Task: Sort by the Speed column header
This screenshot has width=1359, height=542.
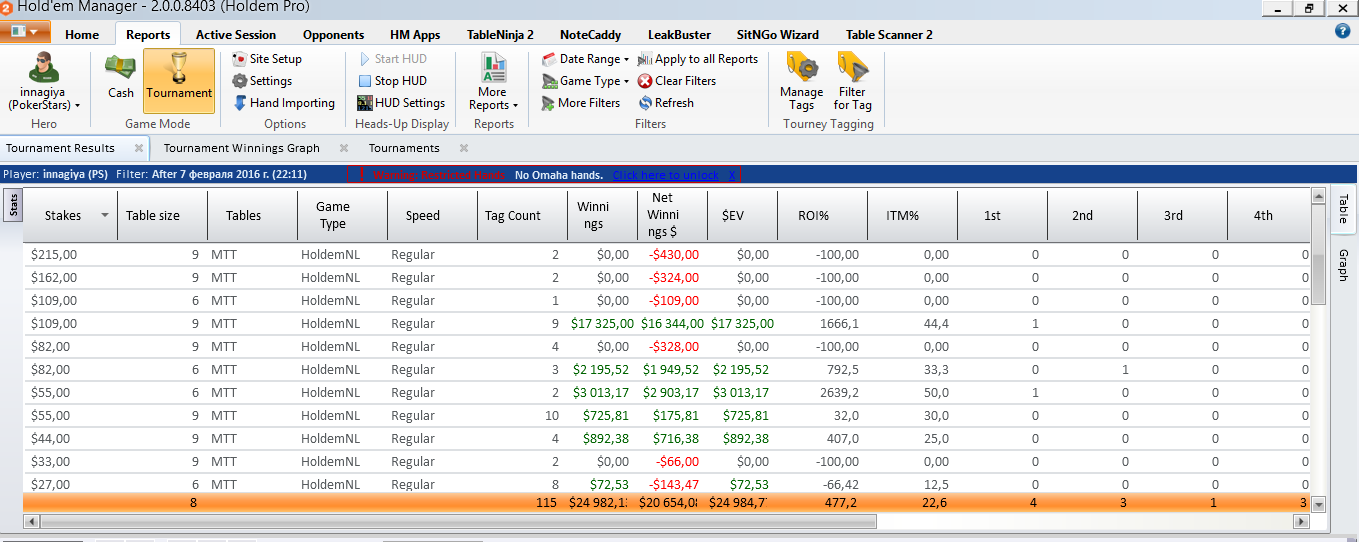Action: (x=432, y=215)
